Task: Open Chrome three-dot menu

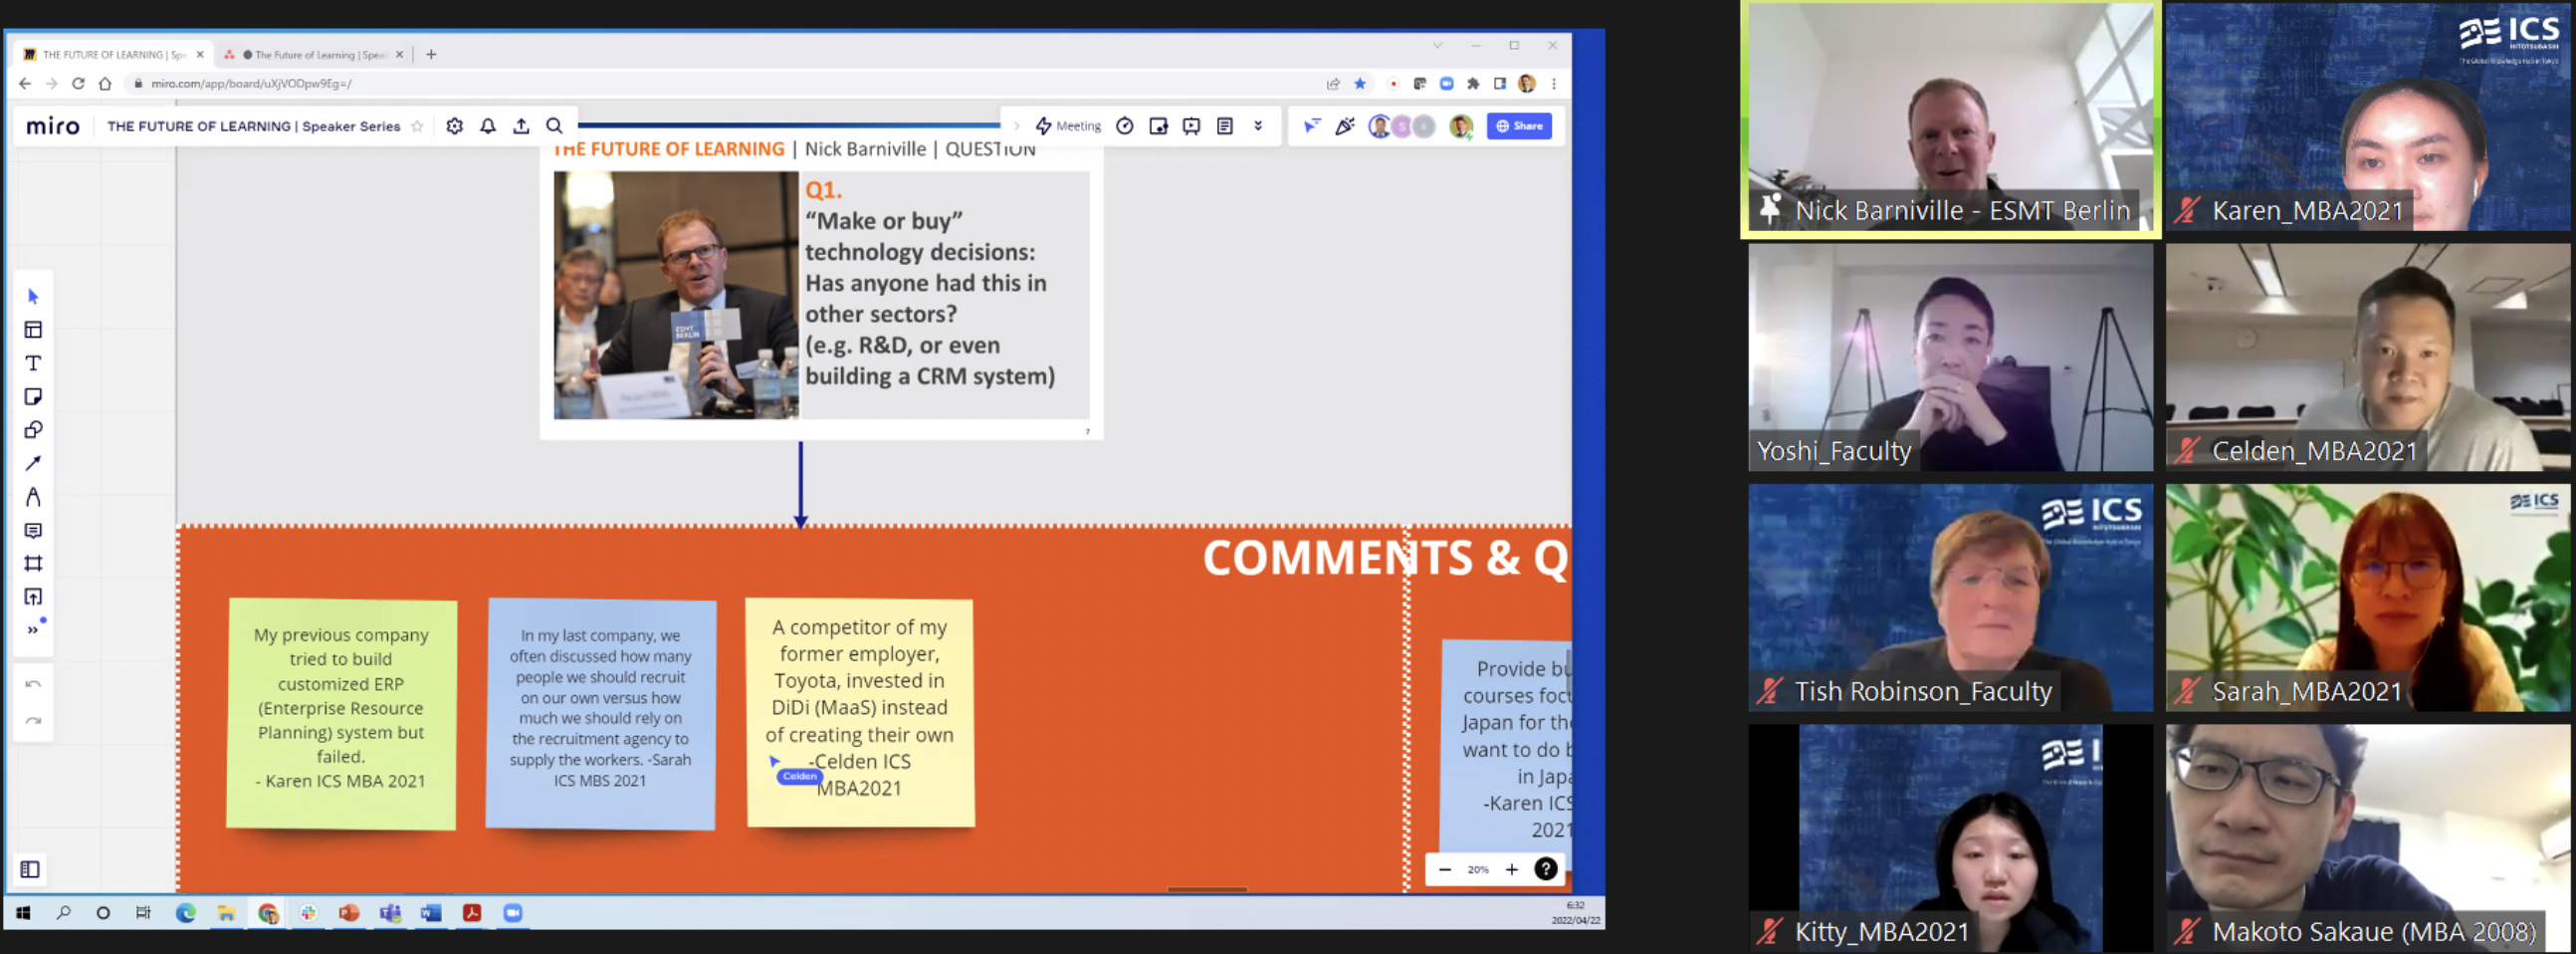Action: (x=1553, y=84)
